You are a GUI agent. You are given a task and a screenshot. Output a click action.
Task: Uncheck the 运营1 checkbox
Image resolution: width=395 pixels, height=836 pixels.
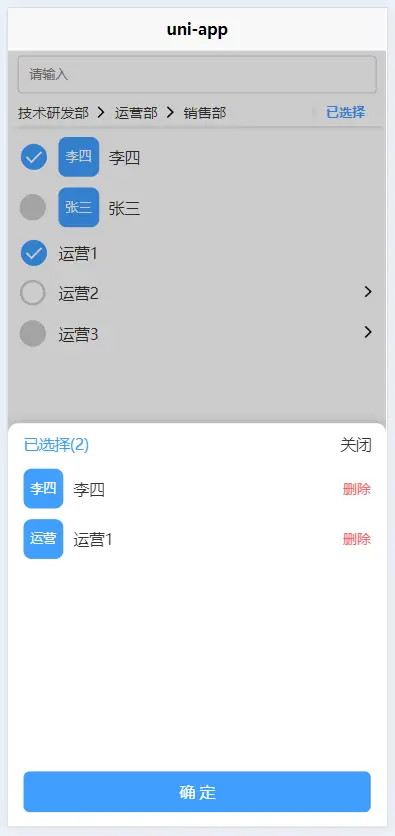[34, 253]
